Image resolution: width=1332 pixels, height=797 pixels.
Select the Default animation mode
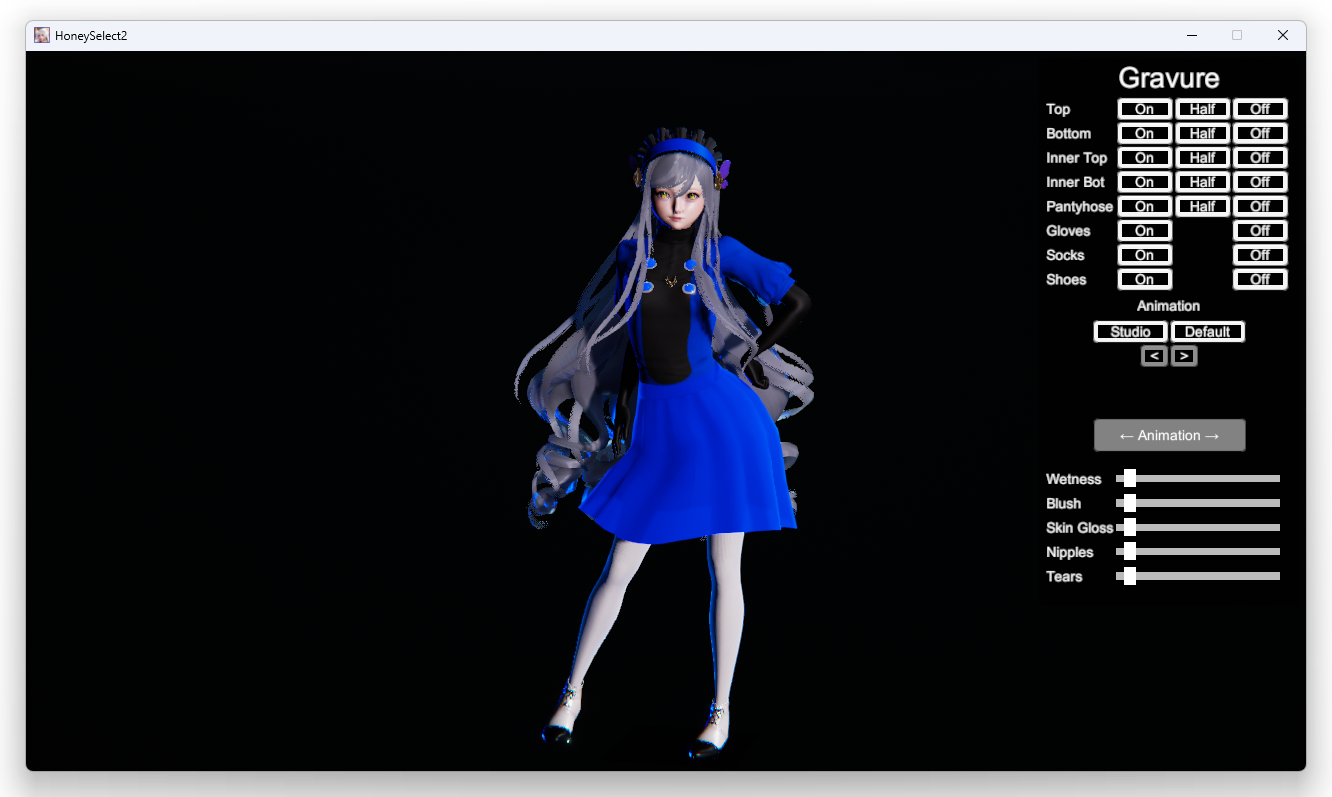[x=1207, y=331]
